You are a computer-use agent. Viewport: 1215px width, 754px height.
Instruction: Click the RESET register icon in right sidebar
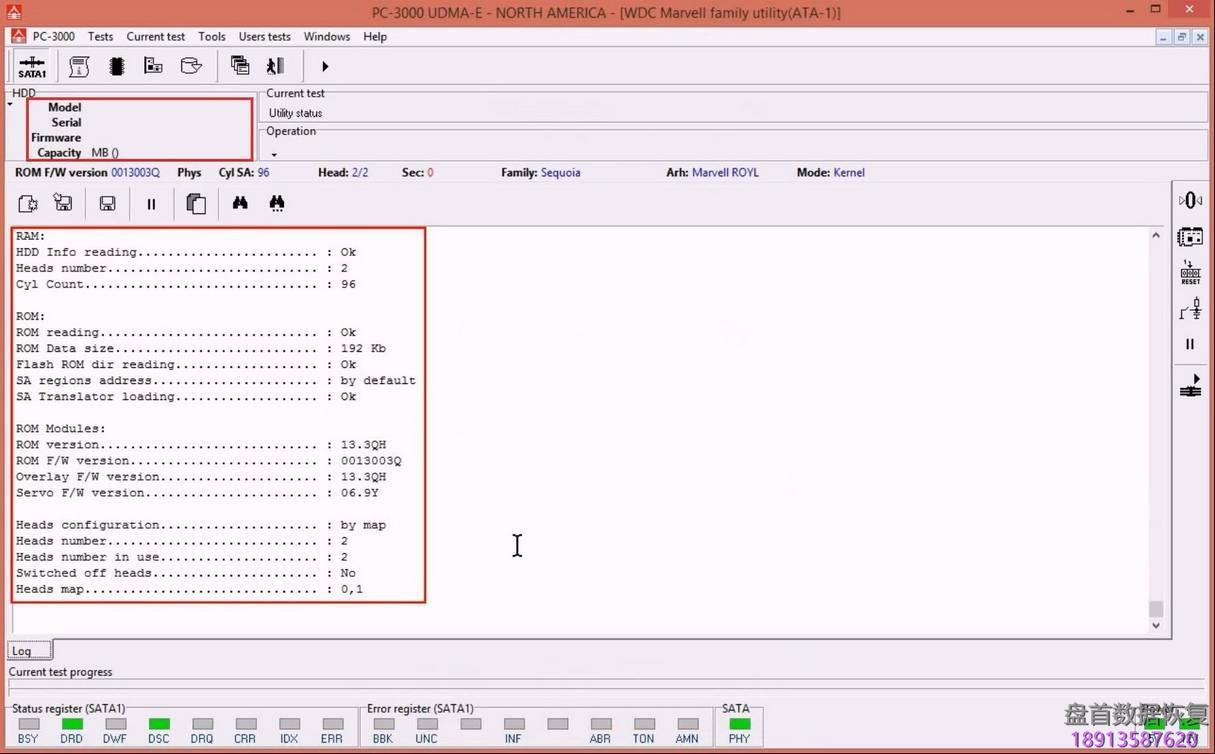1190,271
